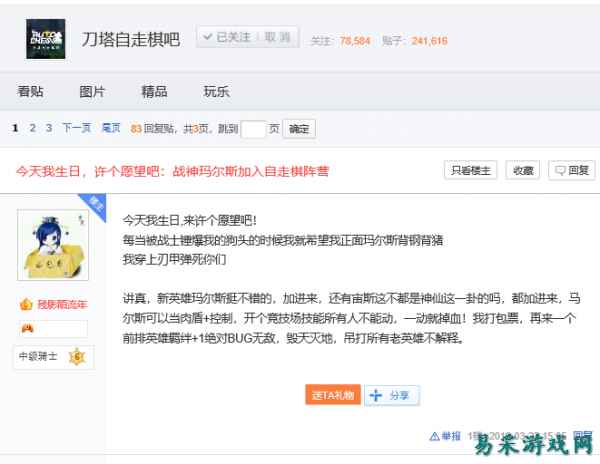This screenshot has height=464, width=600.
Task: Enable 只看楼主 filter
Action: pos(470,170)
